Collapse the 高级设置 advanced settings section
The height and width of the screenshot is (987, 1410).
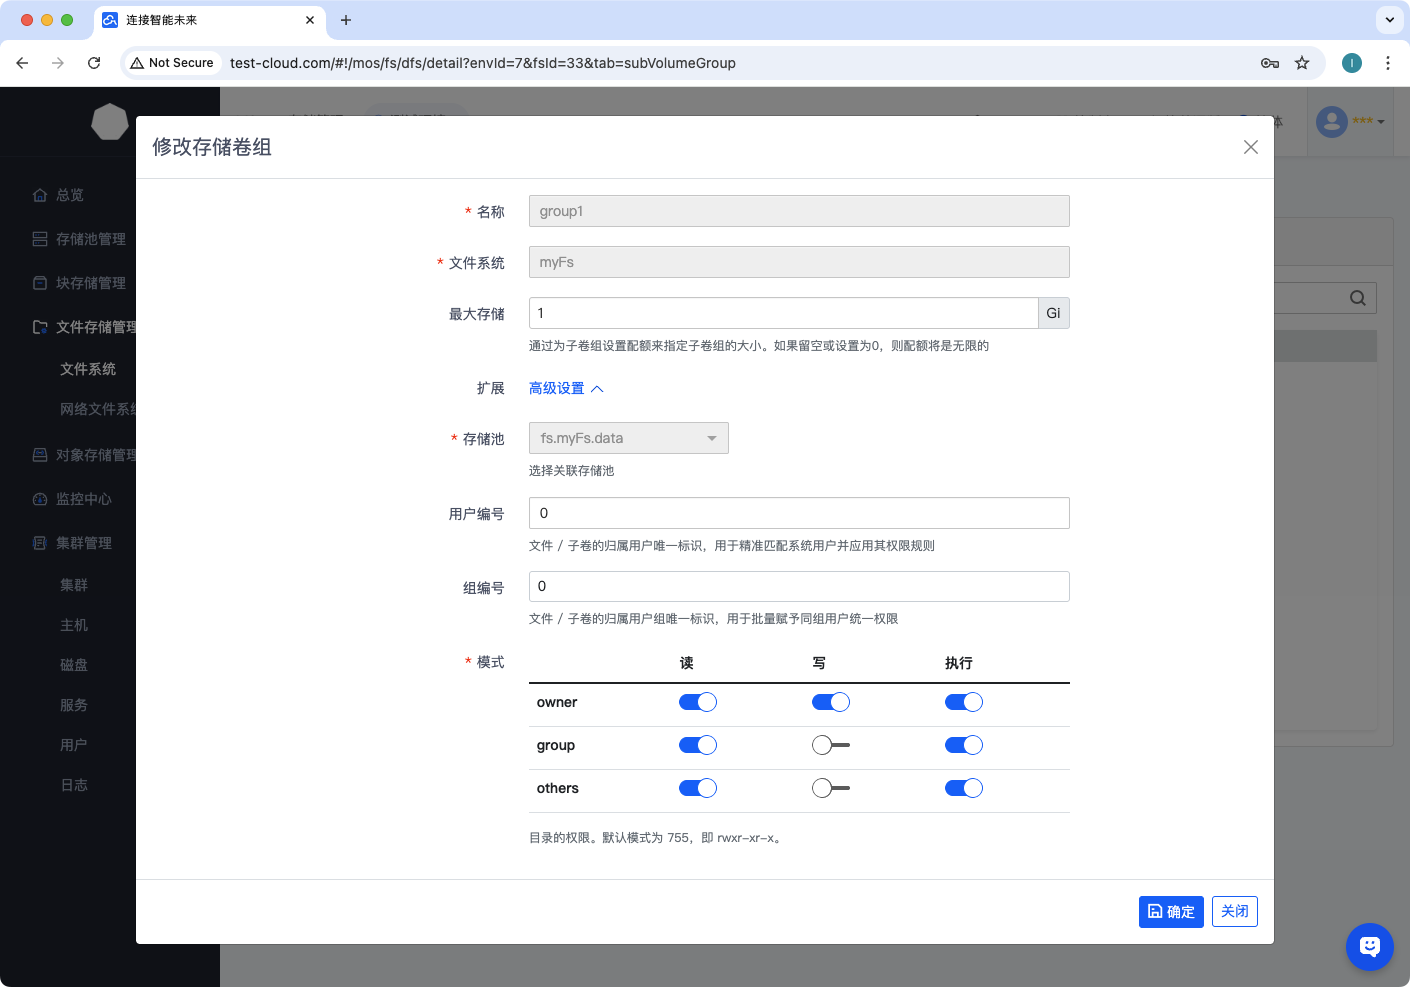[x=566, y=388]
